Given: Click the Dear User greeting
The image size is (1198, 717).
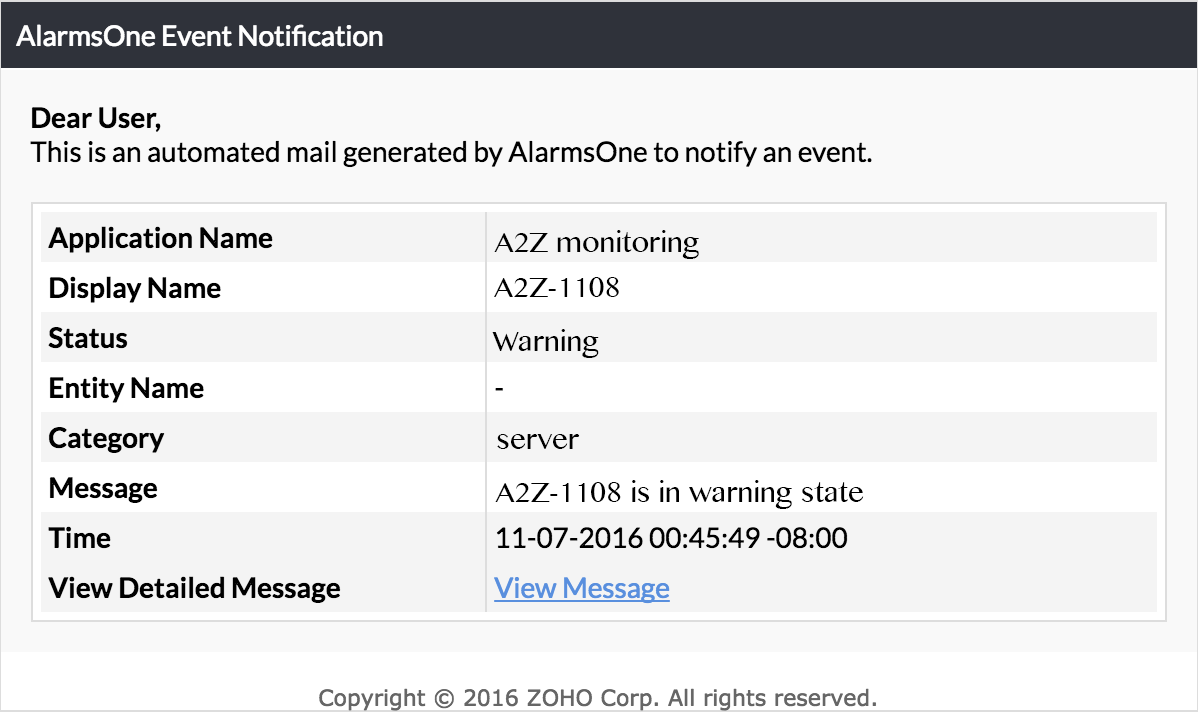Looking at the screenshot, I should [x=96, y=118].
